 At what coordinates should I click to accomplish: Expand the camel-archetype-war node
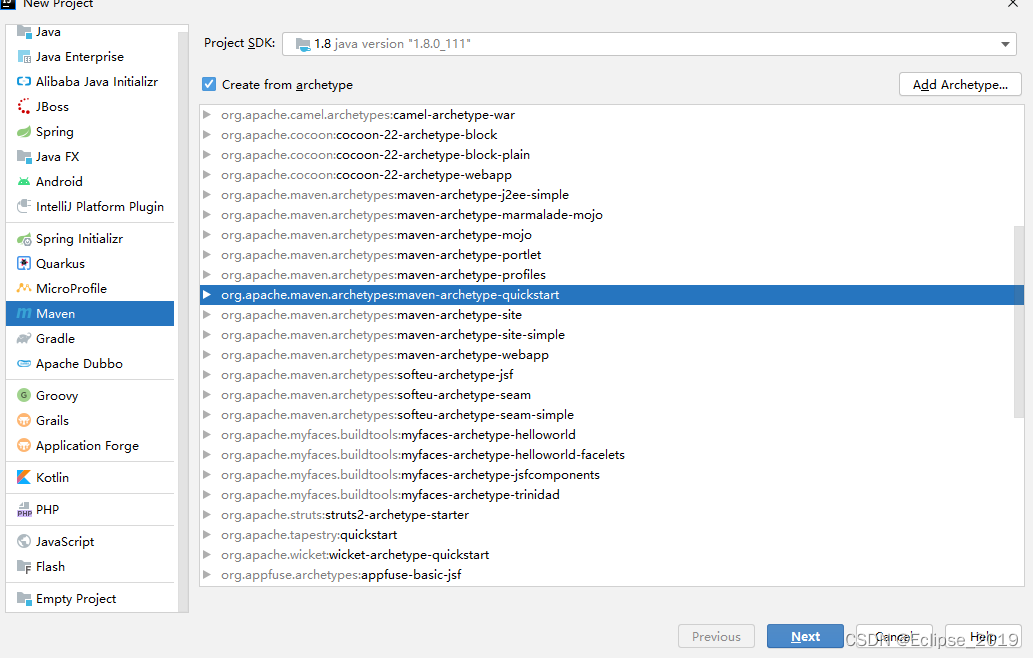(x=207, y=115)
